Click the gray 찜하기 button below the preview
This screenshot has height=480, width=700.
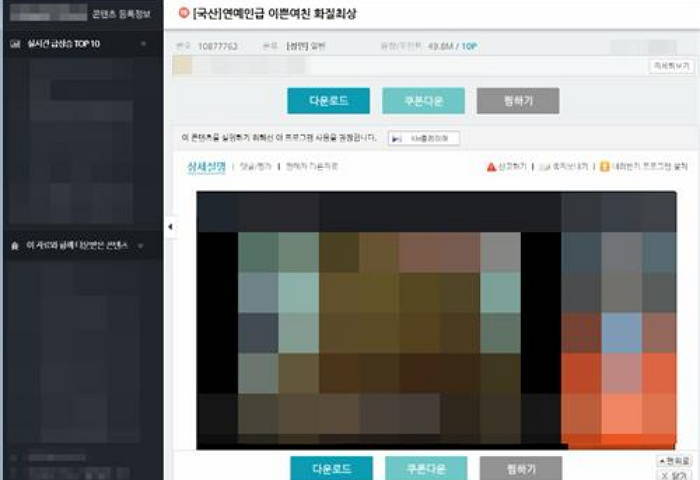coord(521,468)
